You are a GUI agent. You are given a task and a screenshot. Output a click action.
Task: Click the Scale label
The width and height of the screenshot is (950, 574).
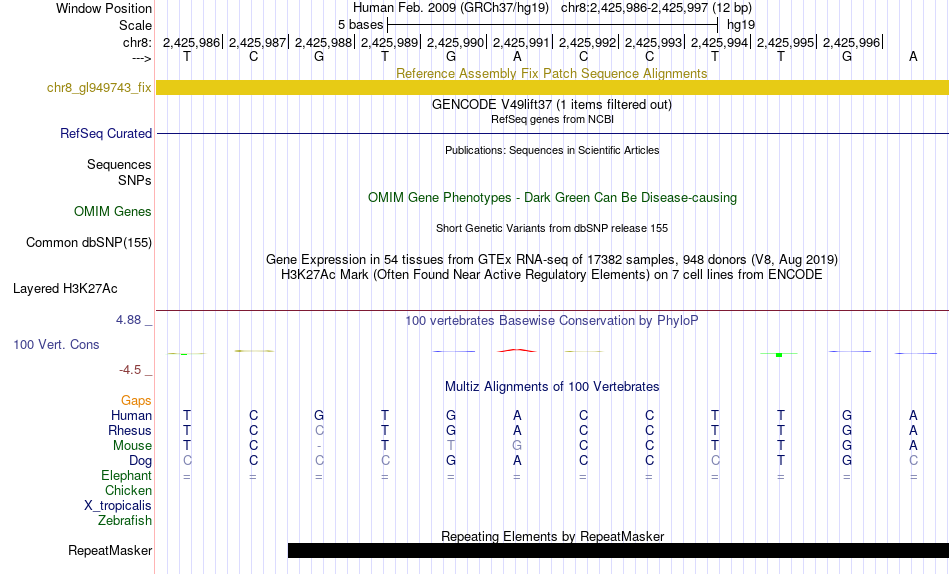pyautogui.click(x=135, y=25)
